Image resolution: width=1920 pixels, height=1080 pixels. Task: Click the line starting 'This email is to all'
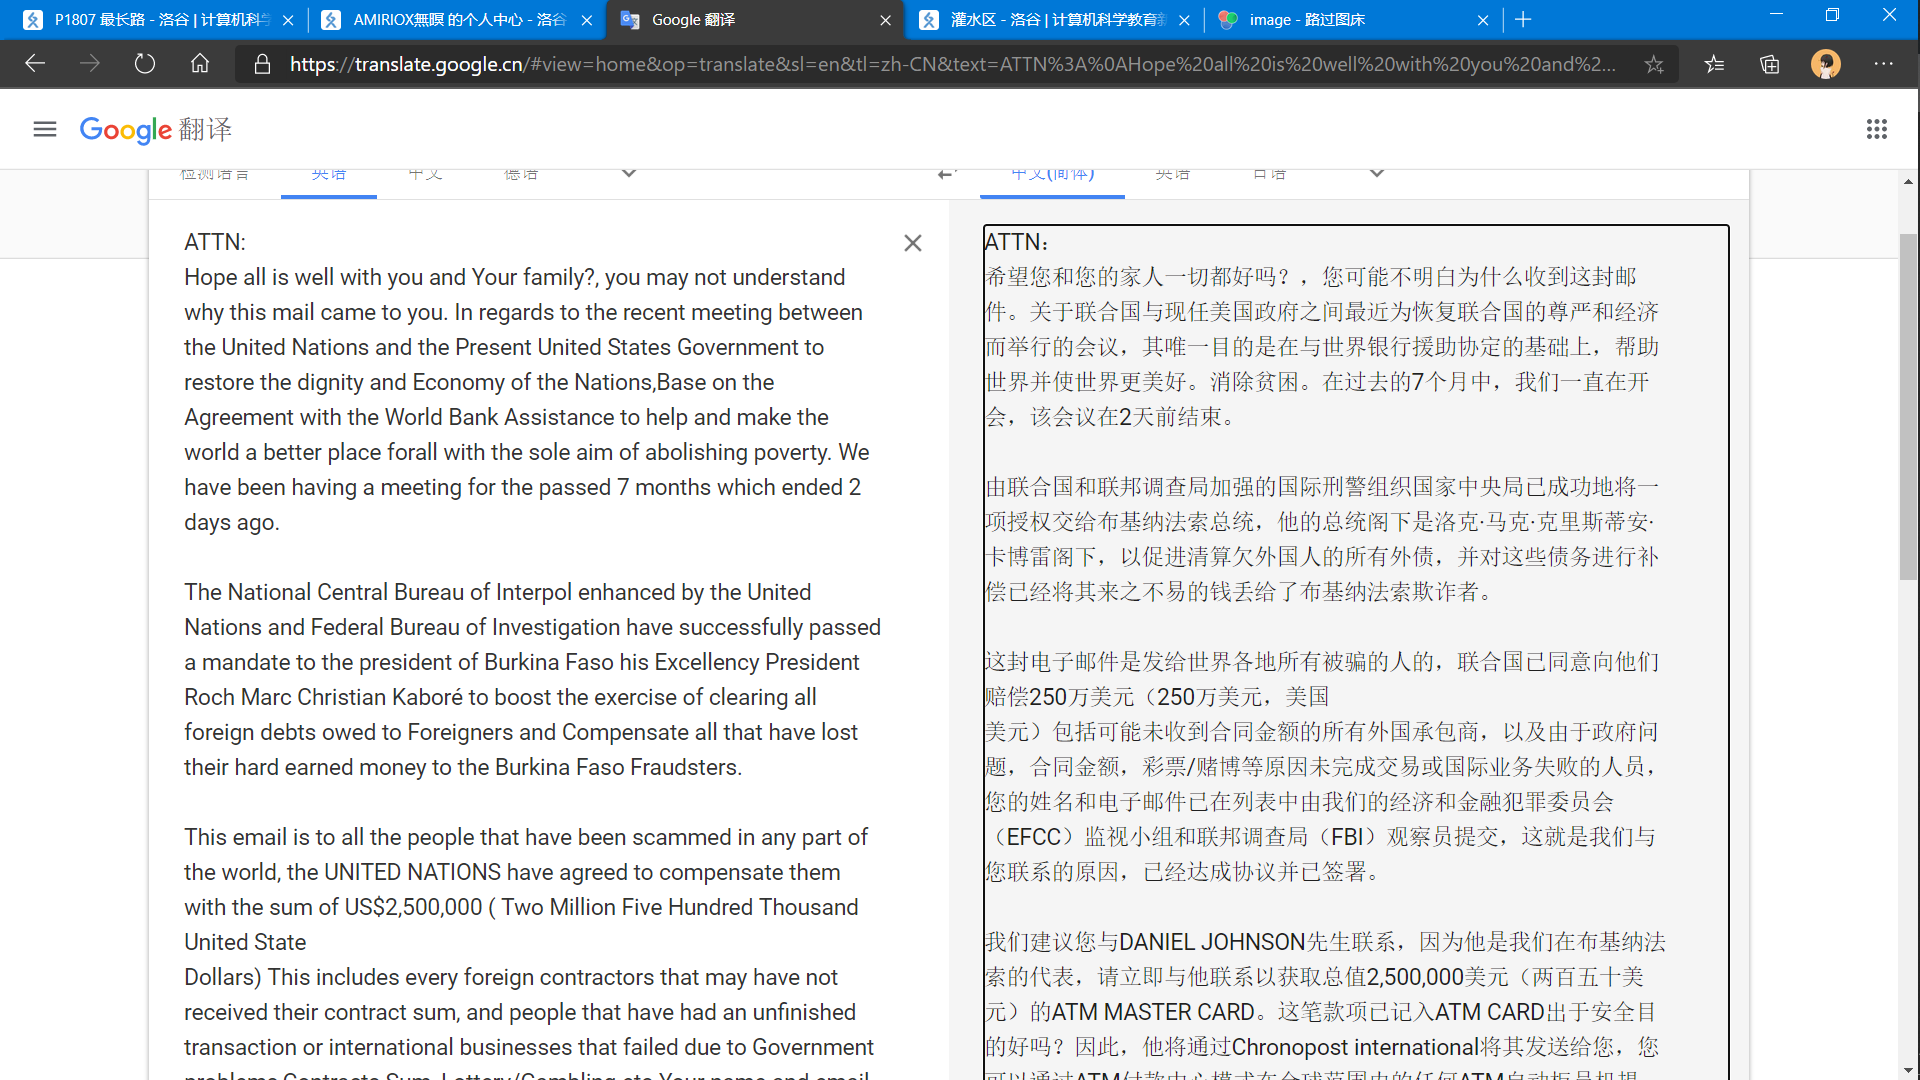(x=526, y=837)
